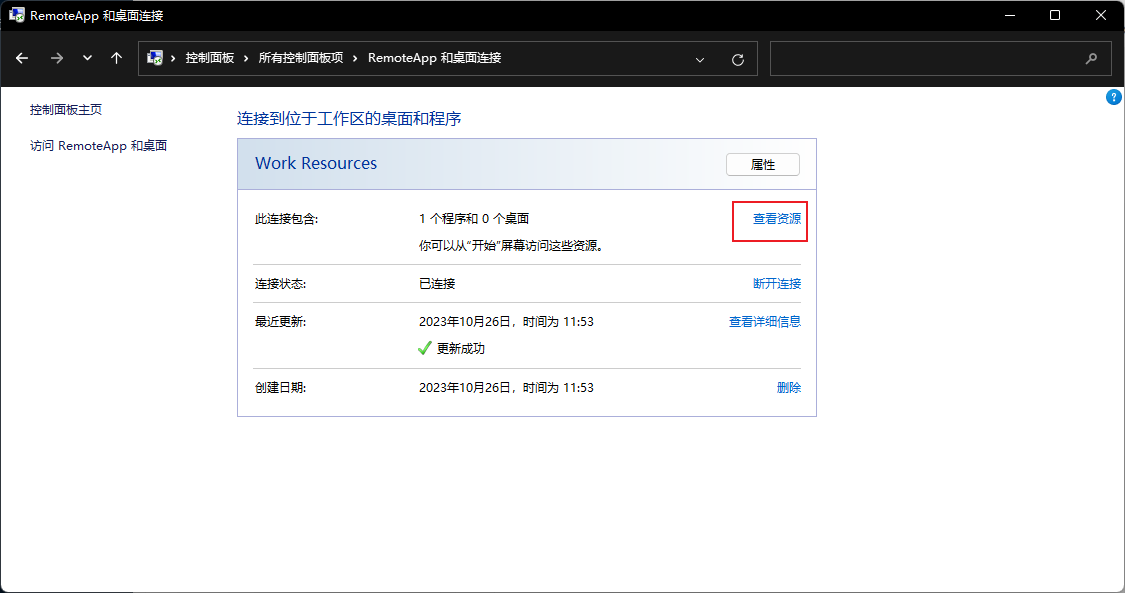Open help via blue question mark icon

(1114, 97)
